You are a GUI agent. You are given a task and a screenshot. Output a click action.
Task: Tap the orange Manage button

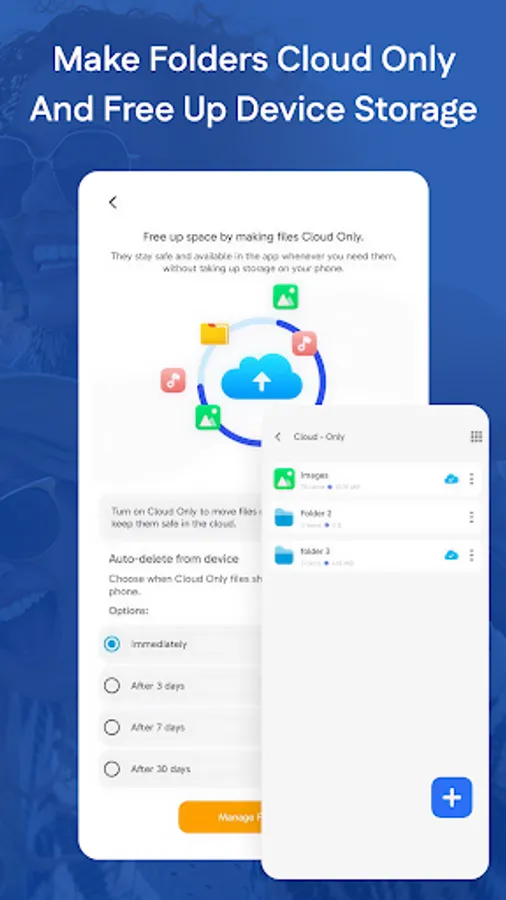coord(220,817)
